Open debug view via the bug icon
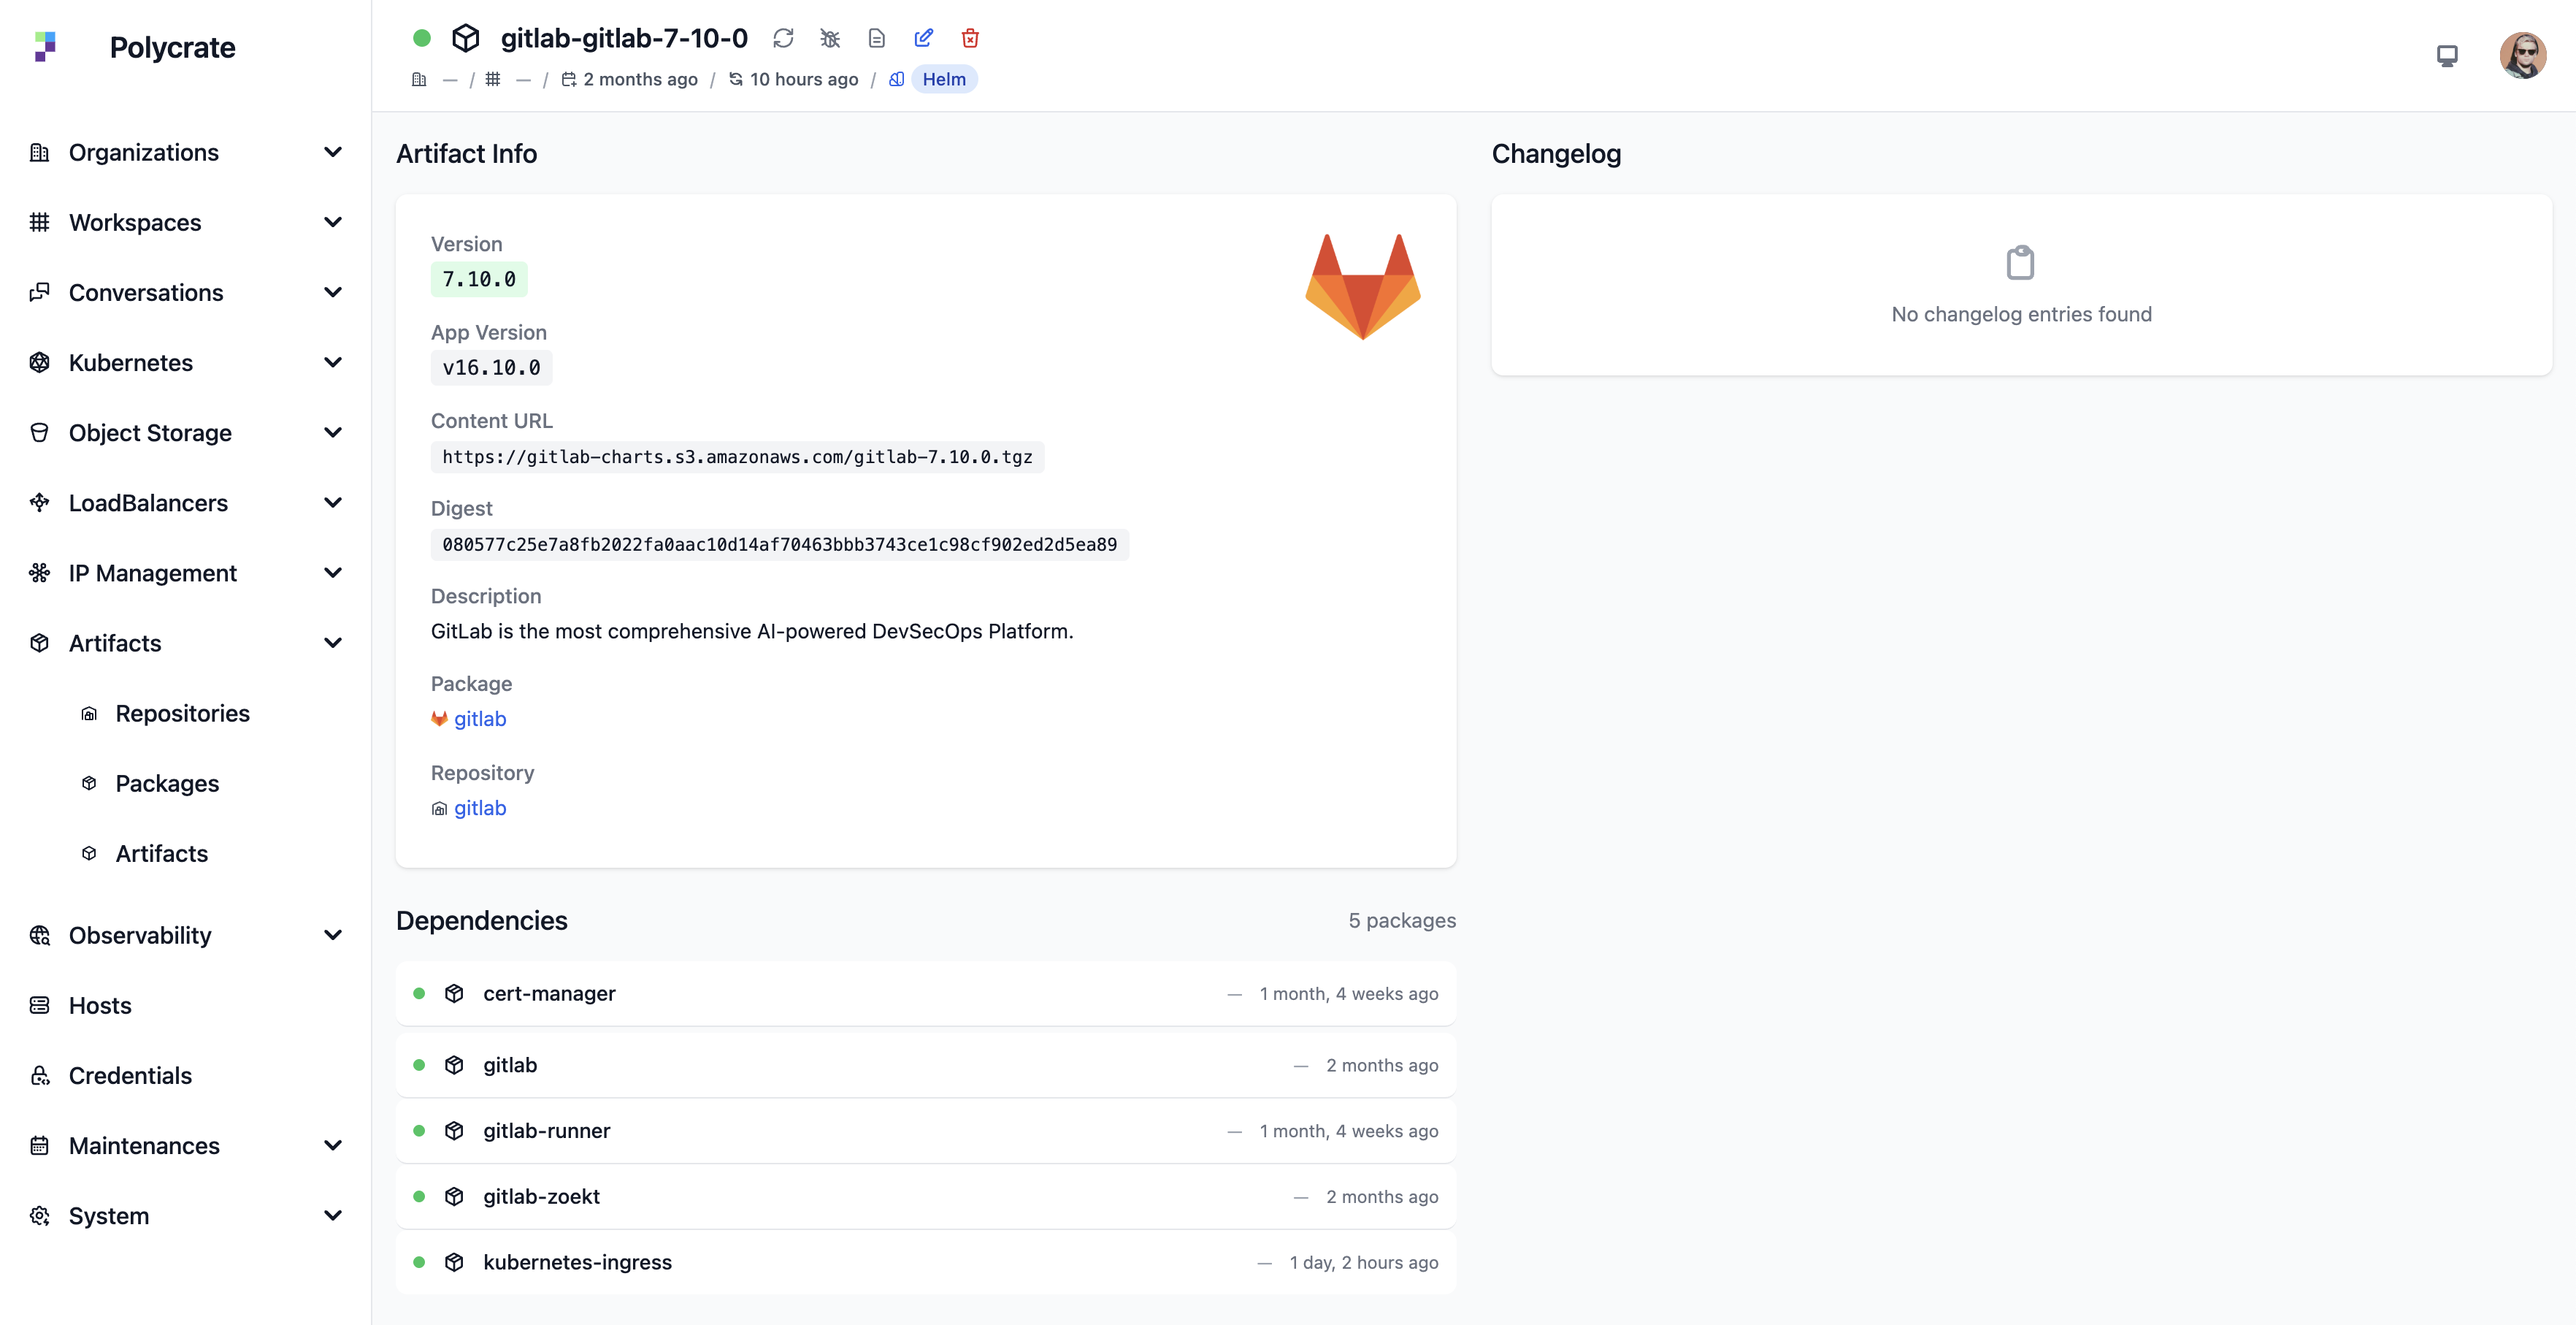 coord(830,38)
